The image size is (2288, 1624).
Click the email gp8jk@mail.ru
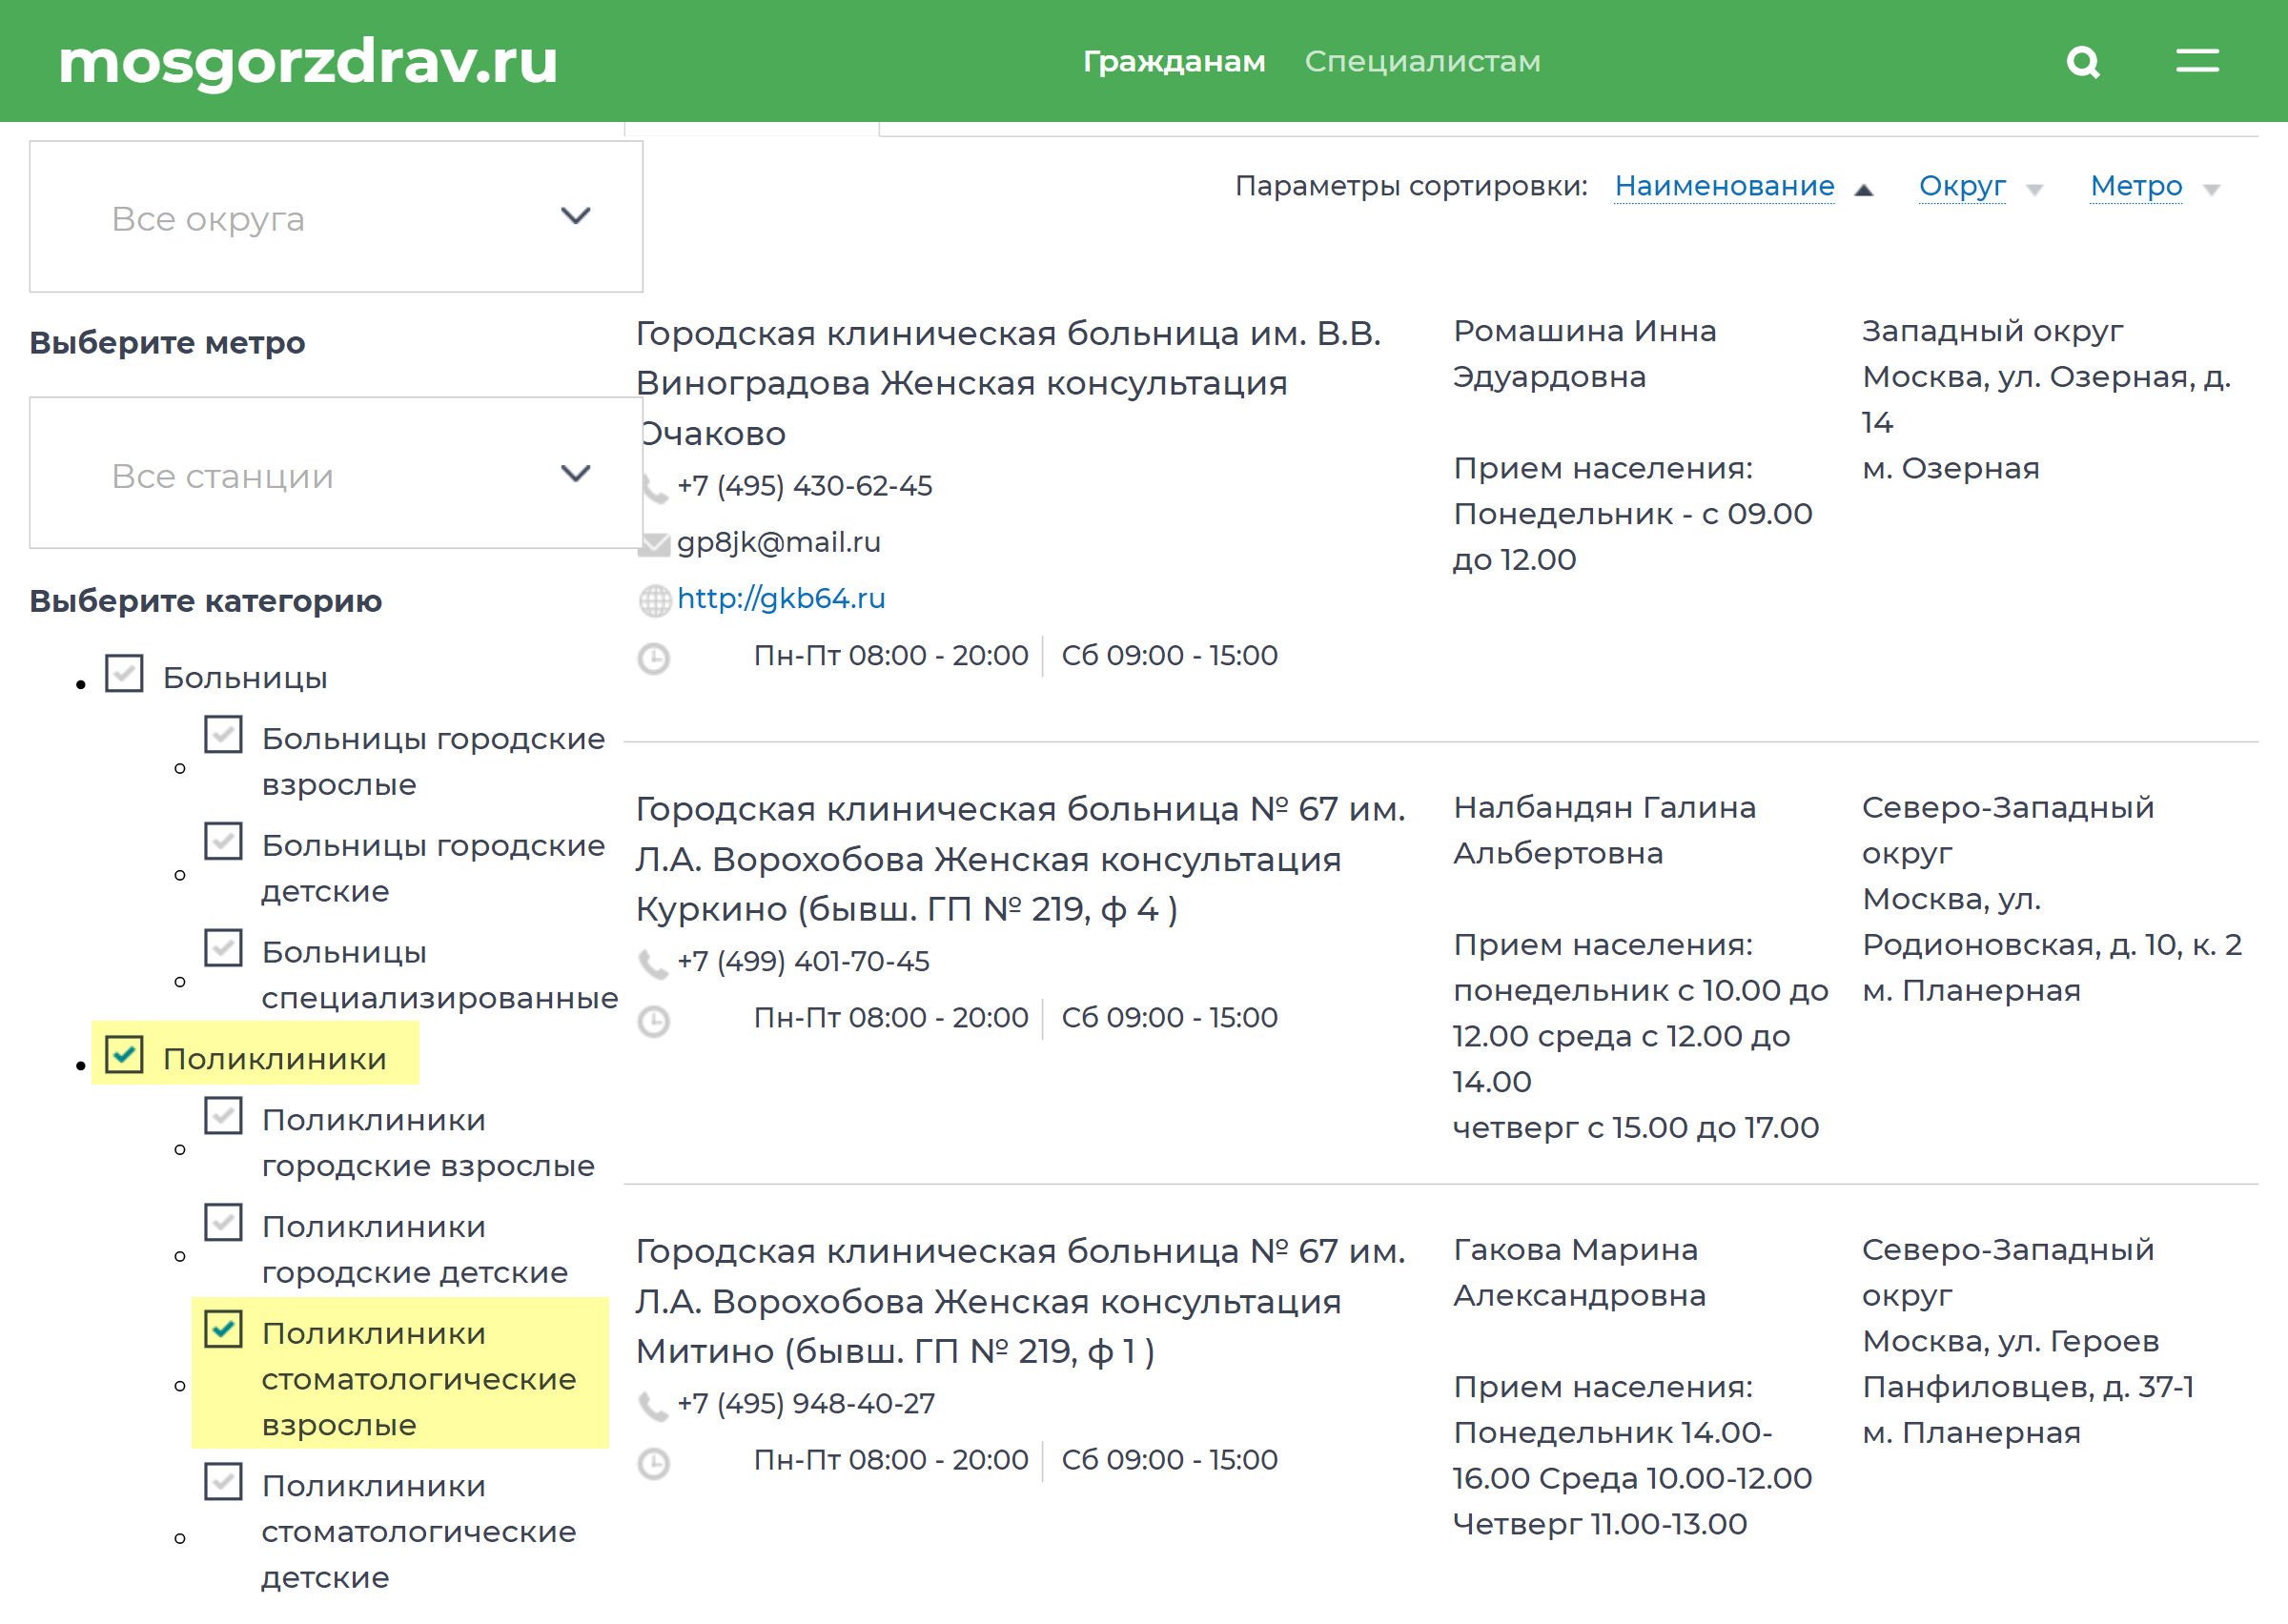[779, 542]
